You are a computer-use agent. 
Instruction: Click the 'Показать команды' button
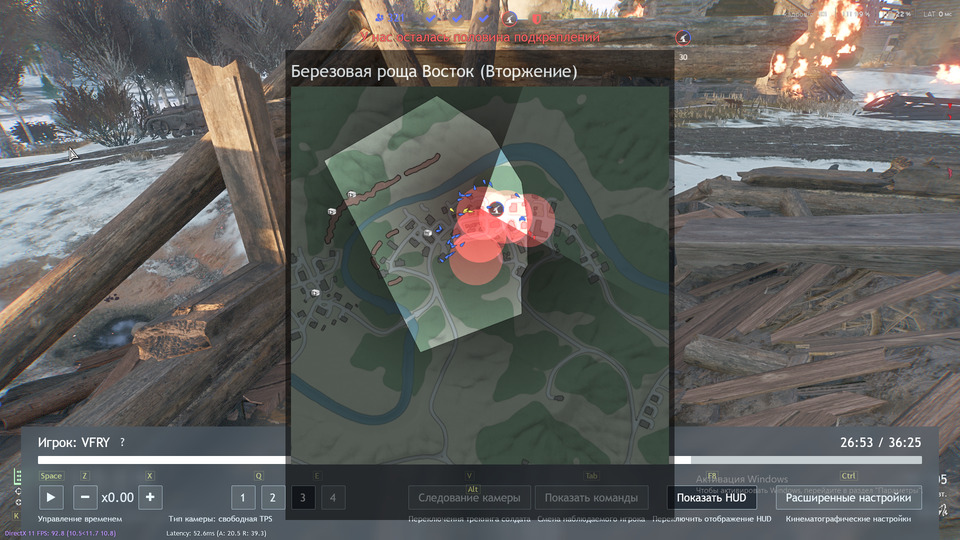tap(591, 498)
